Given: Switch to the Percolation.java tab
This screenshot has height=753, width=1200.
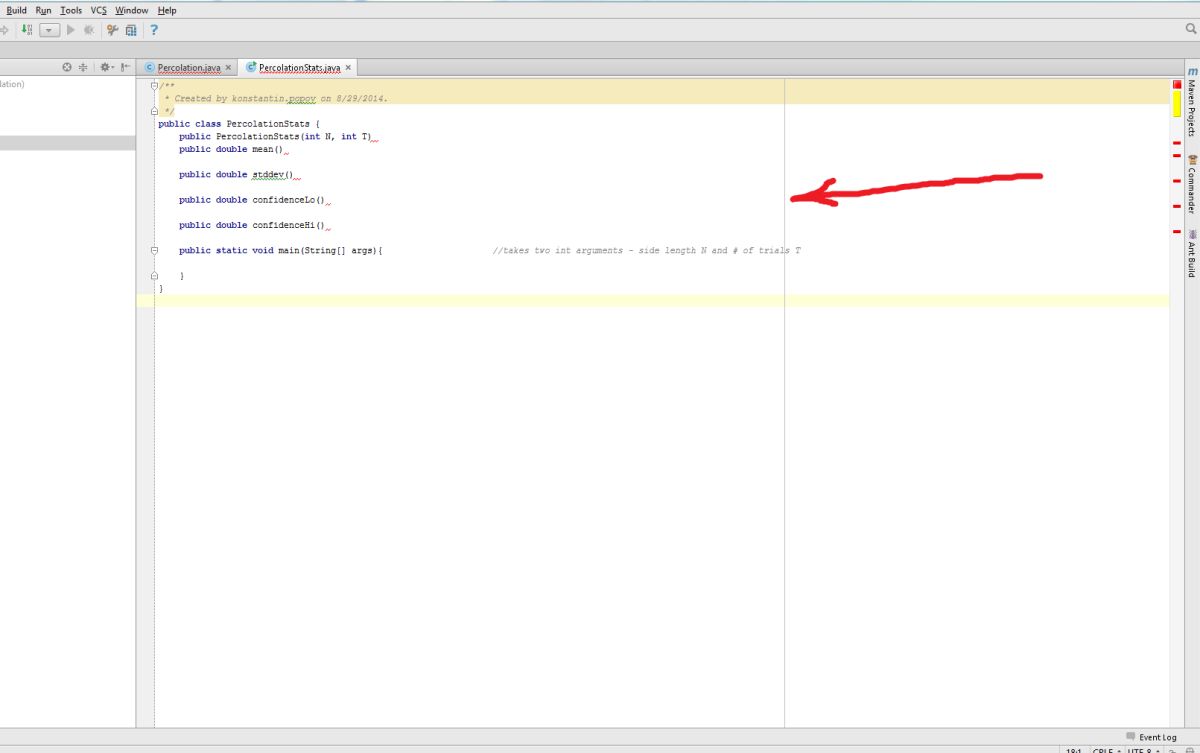Looking at the screenshot, I should [188, 68].
